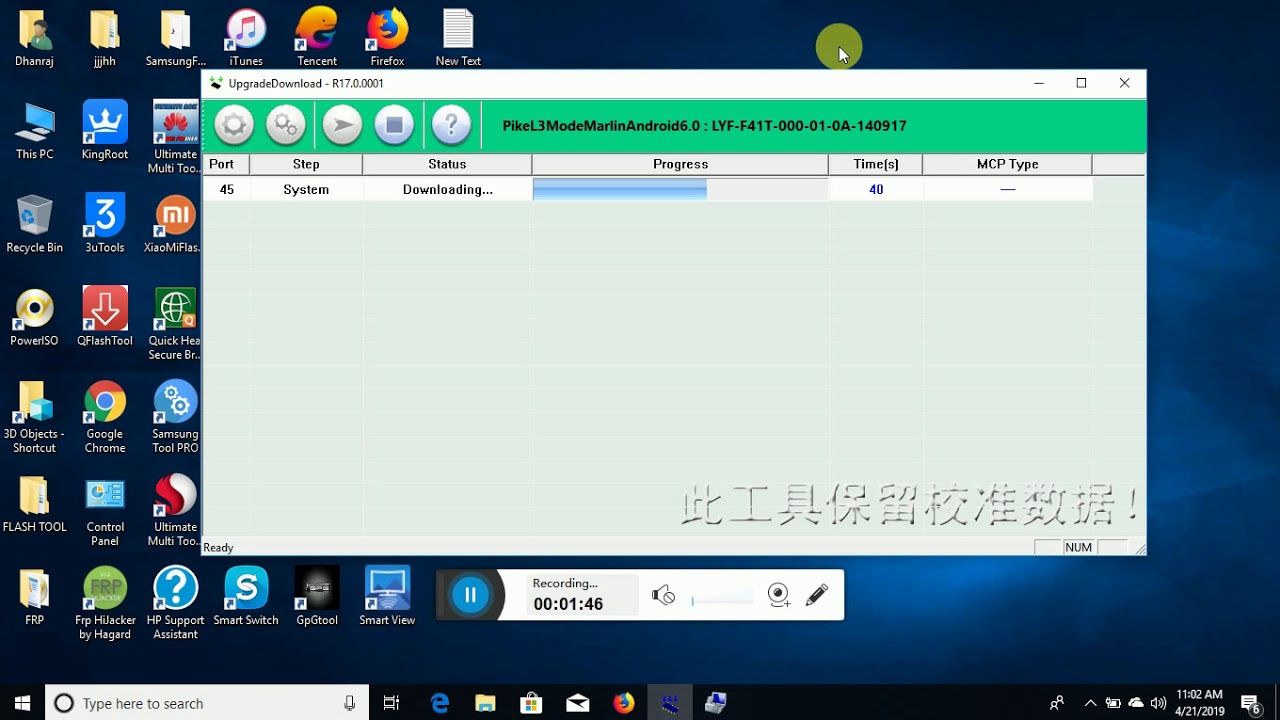The height and width of the screenshot is (720, 1280).
Task: Select port value 45 in the table
Action: pyautogui.click(x=226, y=189)
